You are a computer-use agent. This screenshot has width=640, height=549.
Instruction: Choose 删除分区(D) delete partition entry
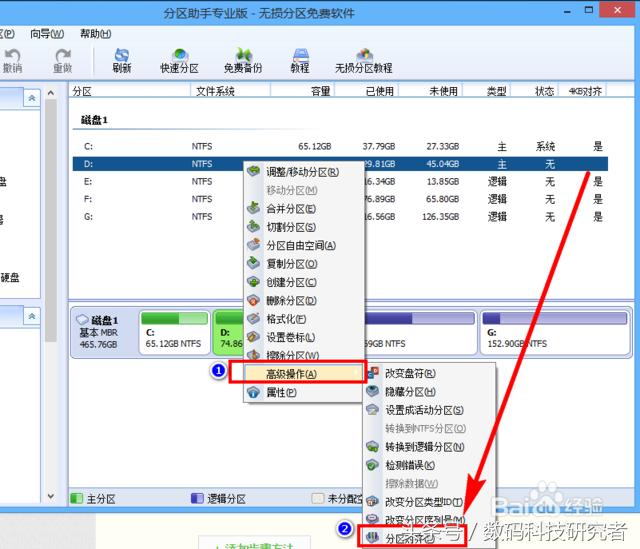pyautogui.click(x=303, y=301)
